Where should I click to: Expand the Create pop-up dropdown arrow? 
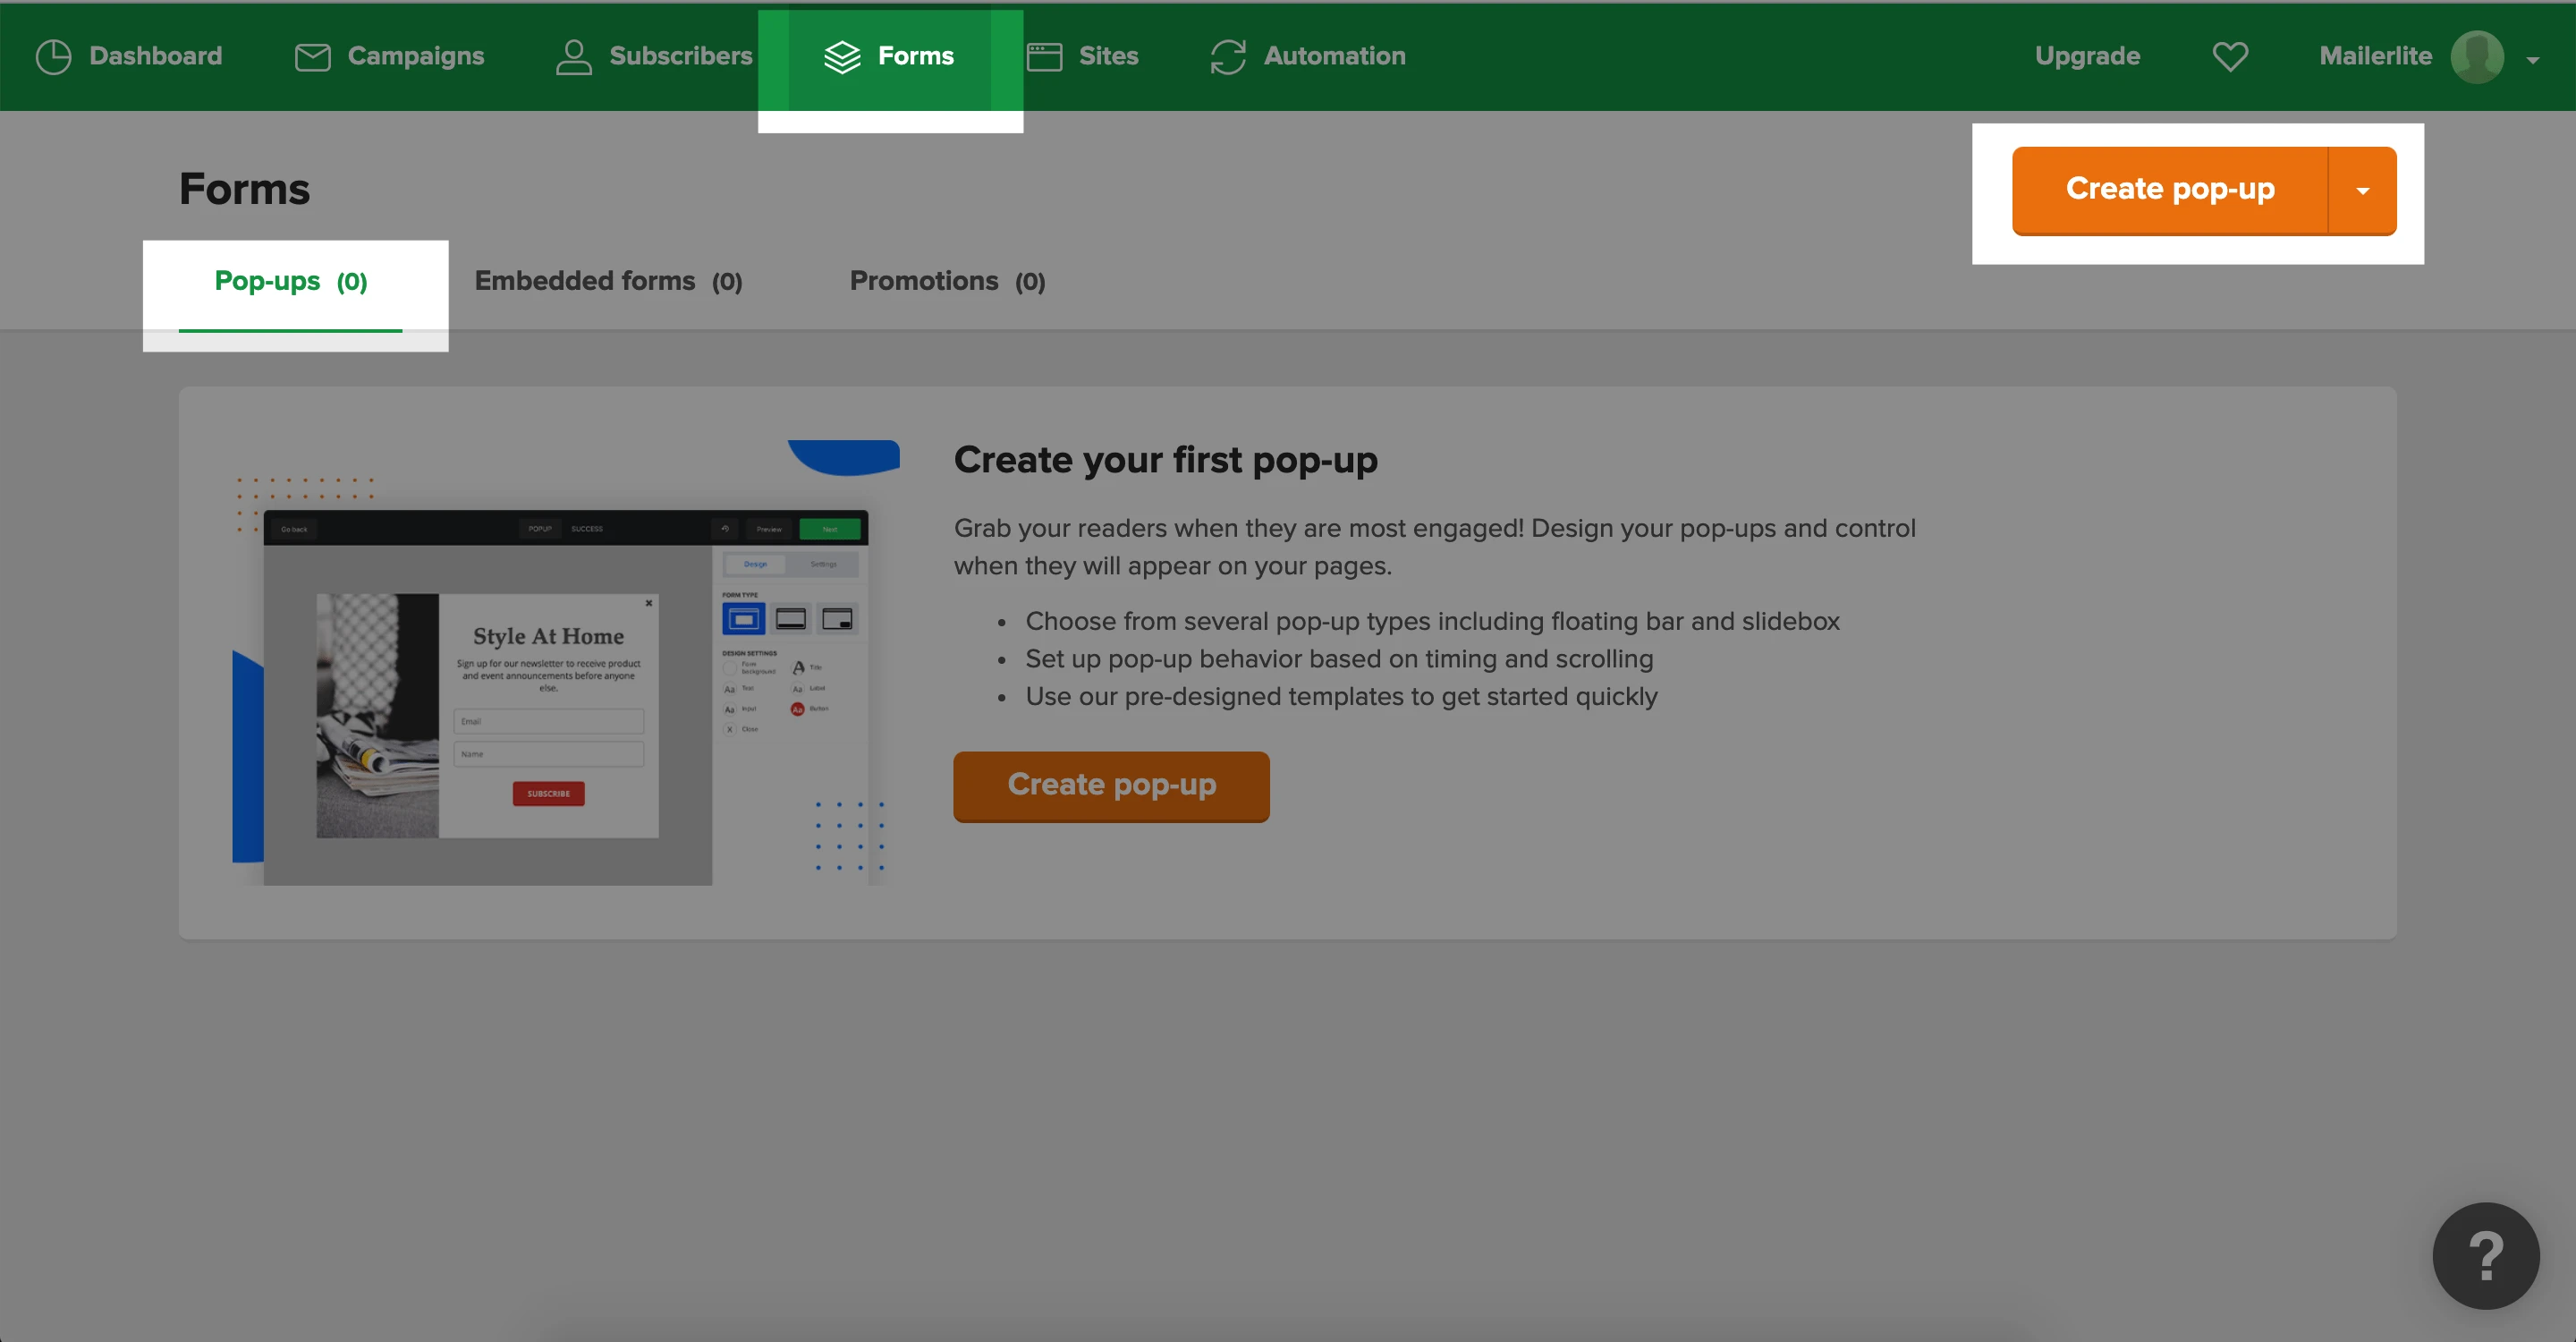(2362, 190)
